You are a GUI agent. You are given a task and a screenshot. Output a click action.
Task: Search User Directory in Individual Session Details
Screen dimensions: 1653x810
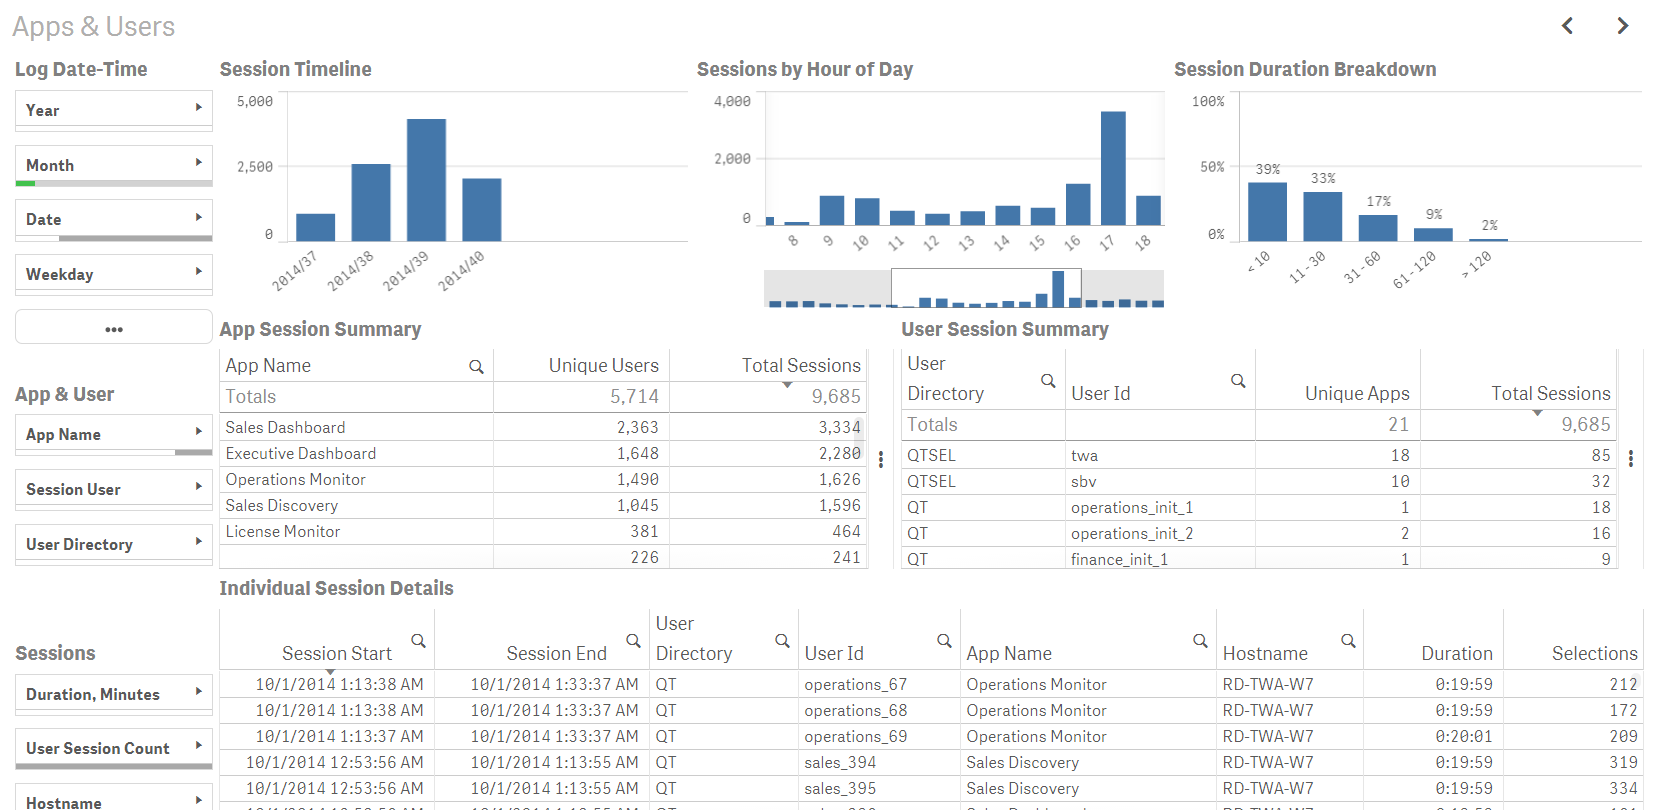point(783,641)
